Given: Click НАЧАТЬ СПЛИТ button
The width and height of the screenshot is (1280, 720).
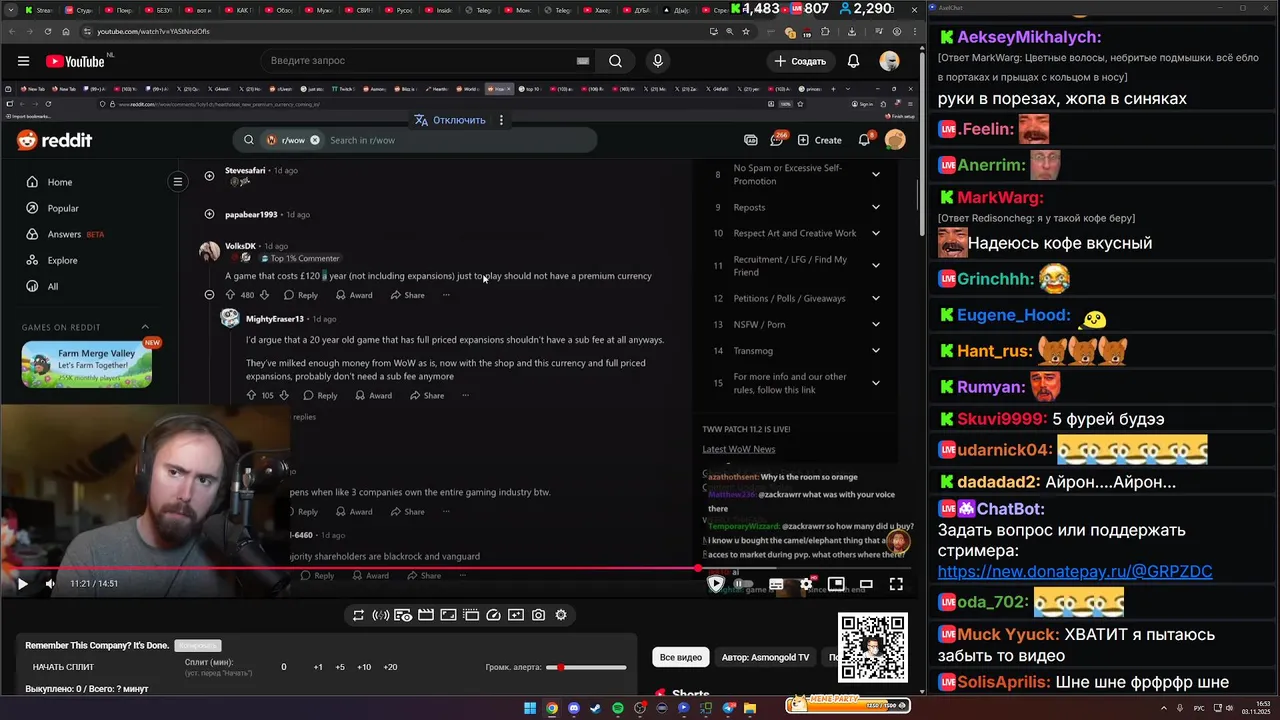Looking at the screenshot, I should coord(63,667).
